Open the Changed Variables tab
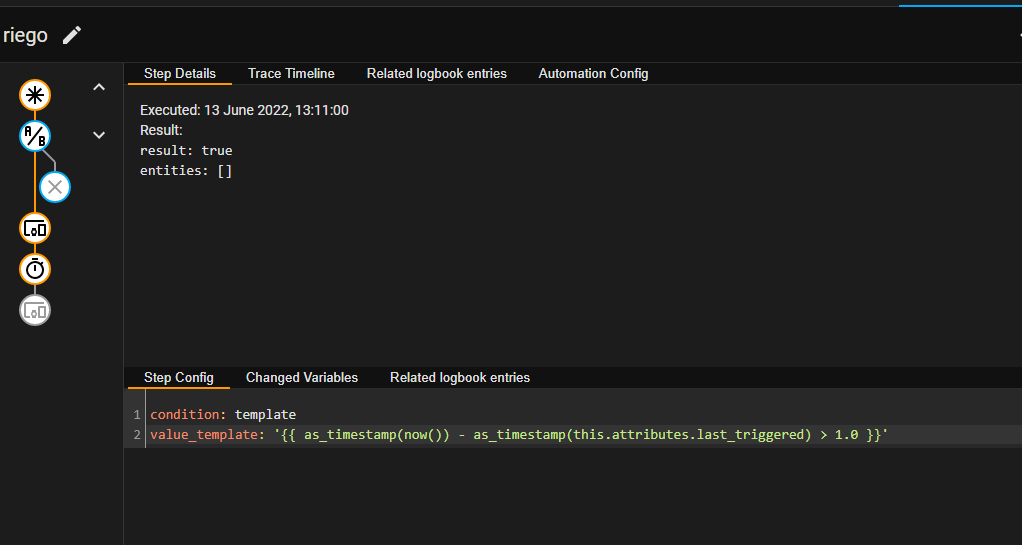 pyautogui.click(x=302, y=377)
